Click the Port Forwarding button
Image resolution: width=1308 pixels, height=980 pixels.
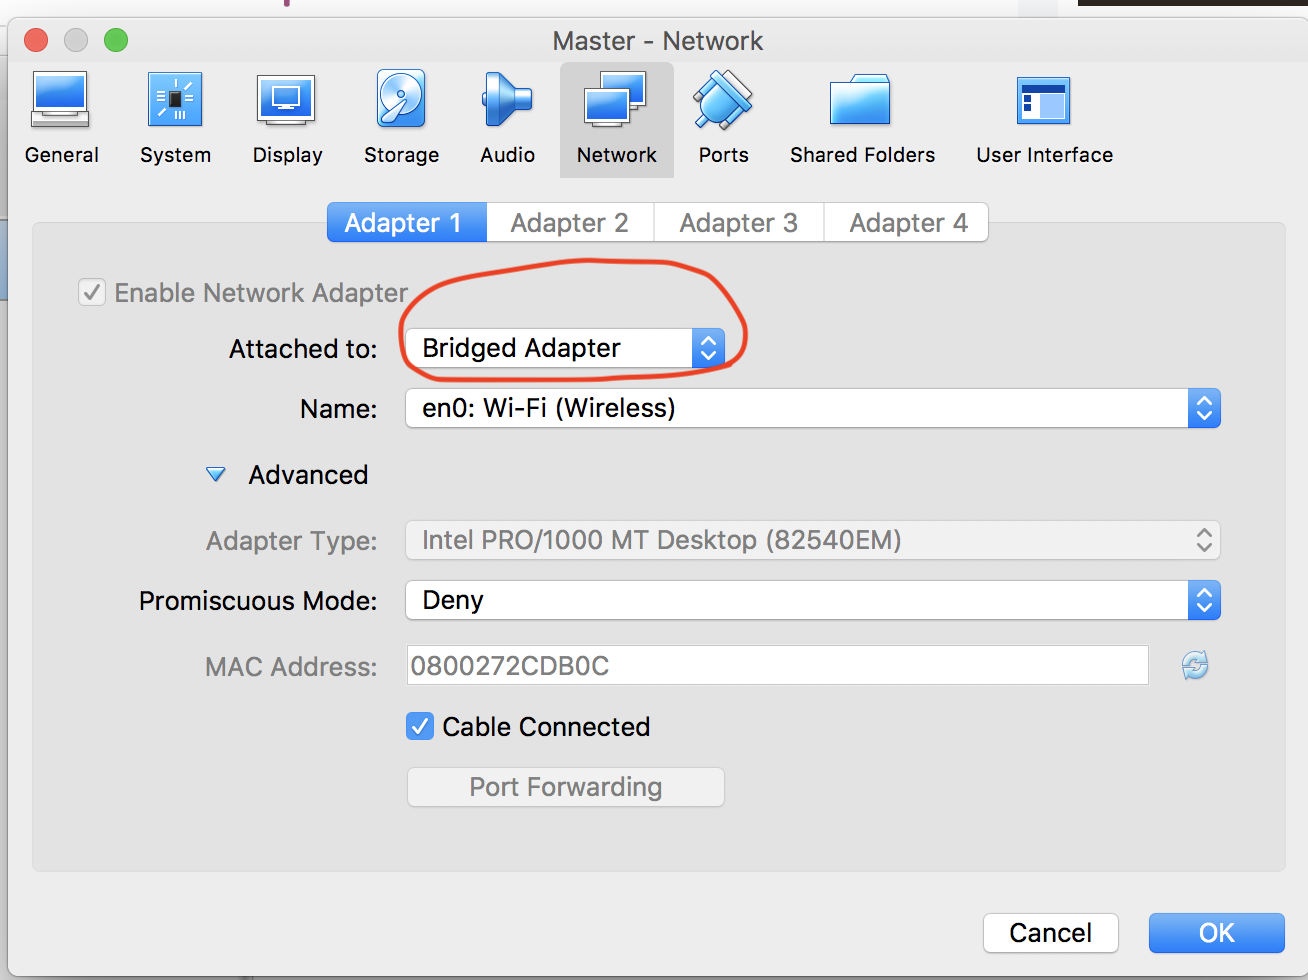pyautogui.click(x=565, y=787)
